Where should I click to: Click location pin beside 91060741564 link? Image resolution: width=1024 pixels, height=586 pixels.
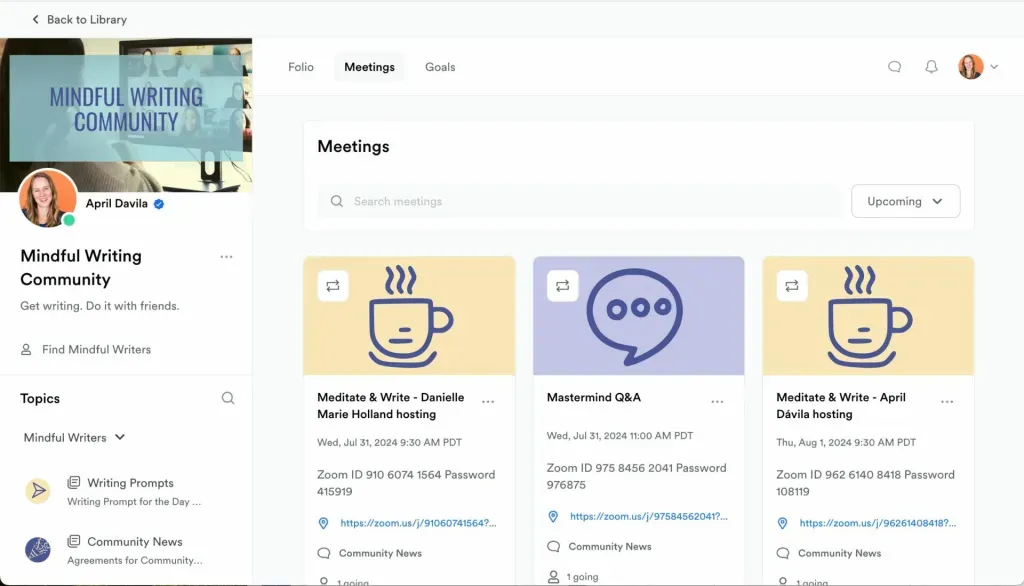pos(323,523)
